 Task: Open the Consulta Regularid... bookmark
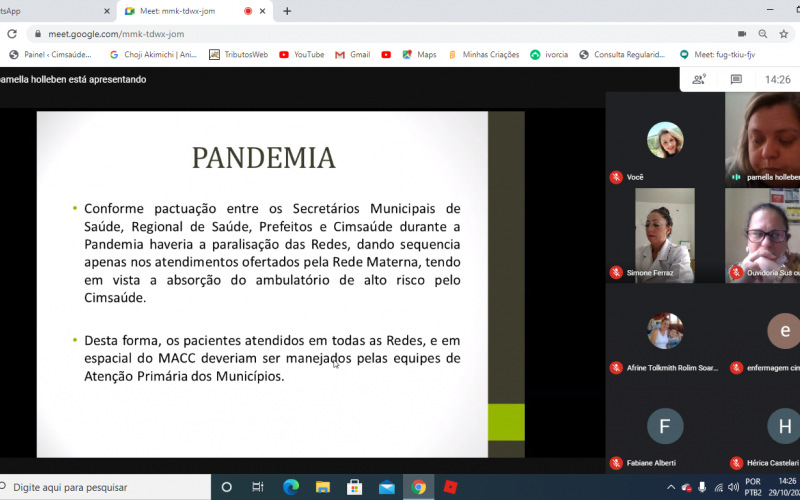(622, 55)
